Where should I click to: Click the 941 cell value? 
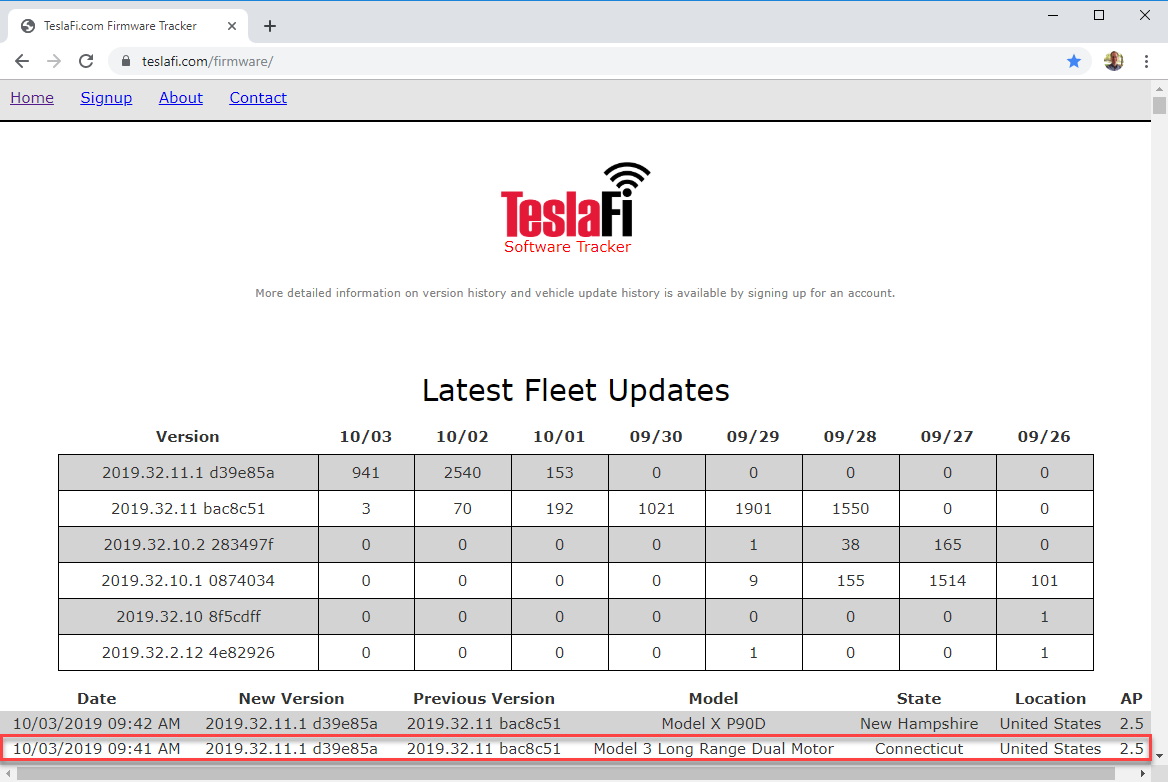[x=366, y=472]
